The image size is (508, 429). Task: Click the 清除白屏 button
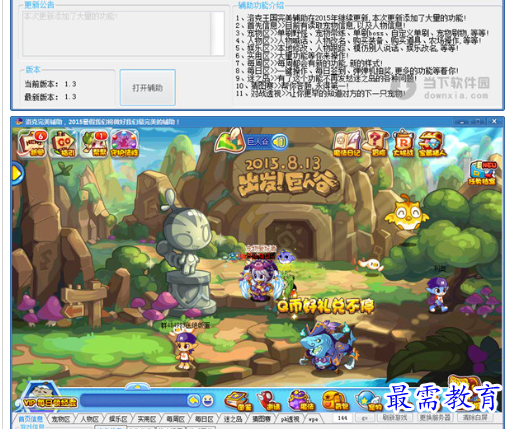pyautogui.click(x=475, y=417)
